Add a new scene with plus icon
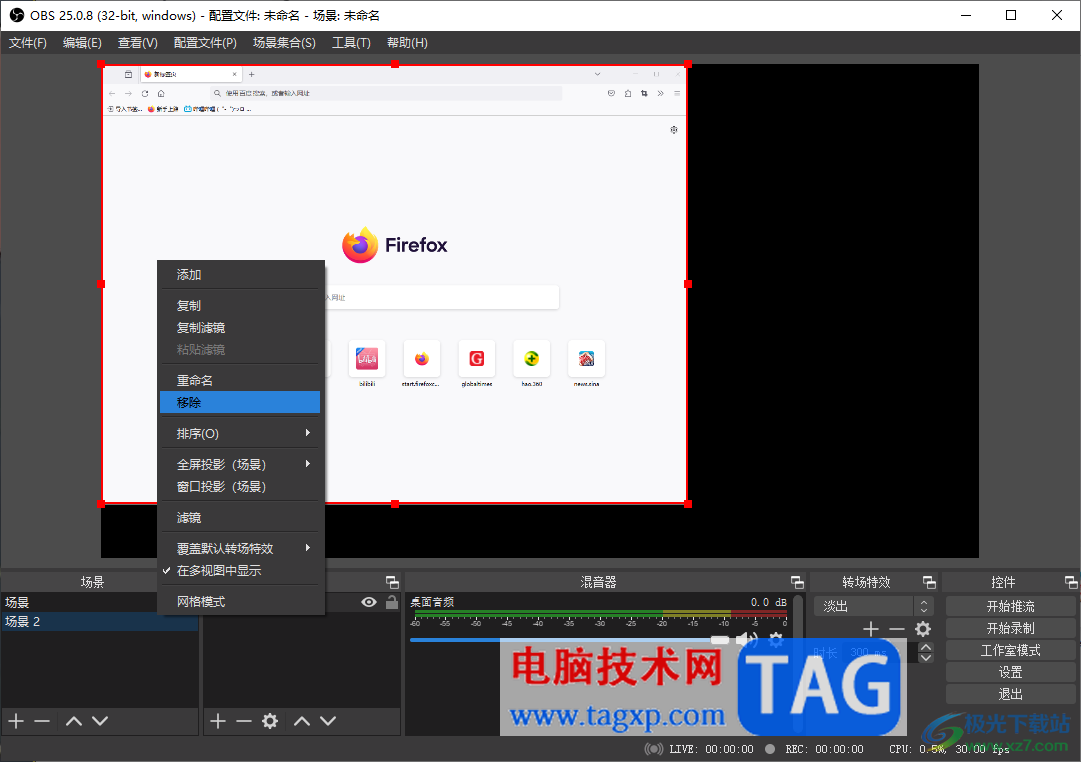1081x762 pixels. [x=16, y=721]
